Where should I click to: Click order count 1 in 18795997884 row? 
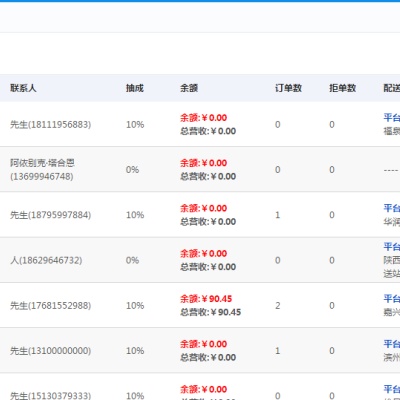tap(278, 215)
